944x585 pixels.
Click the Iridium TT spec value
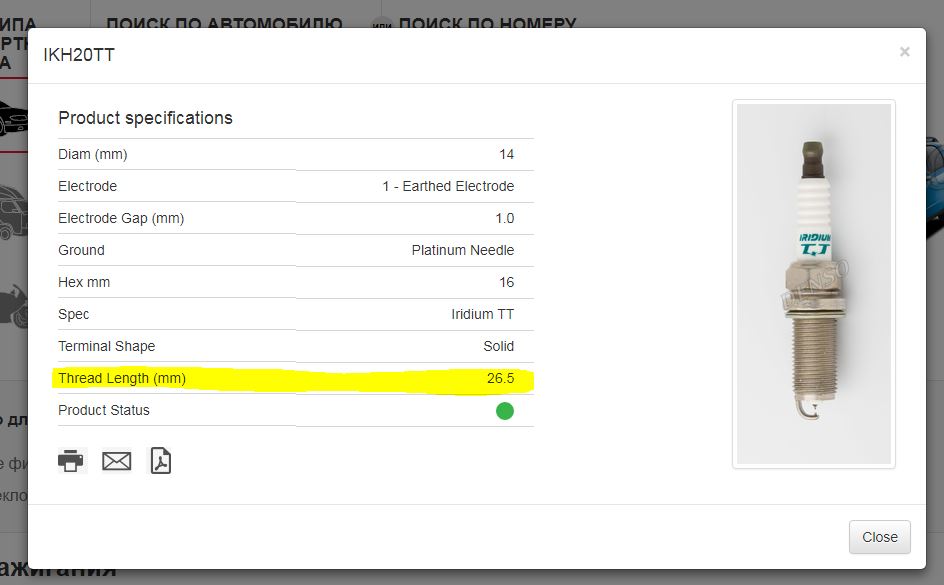tap(482, 314)
